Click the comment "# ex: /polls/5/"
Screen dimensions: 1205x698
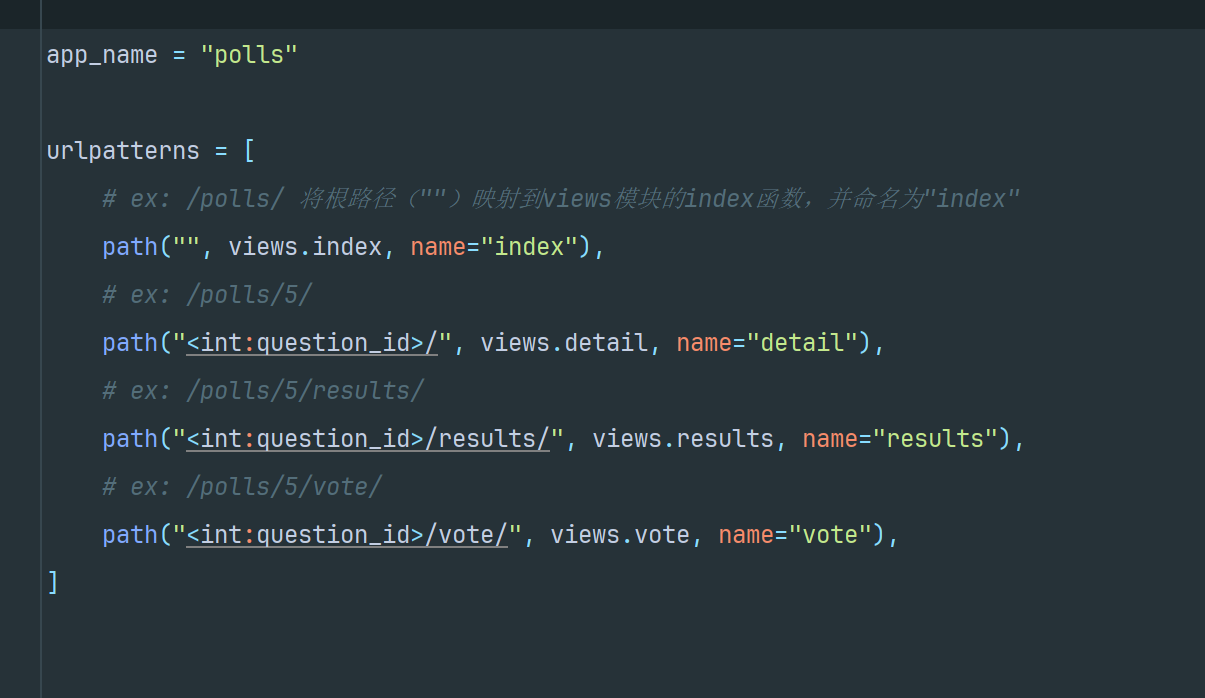207,295
